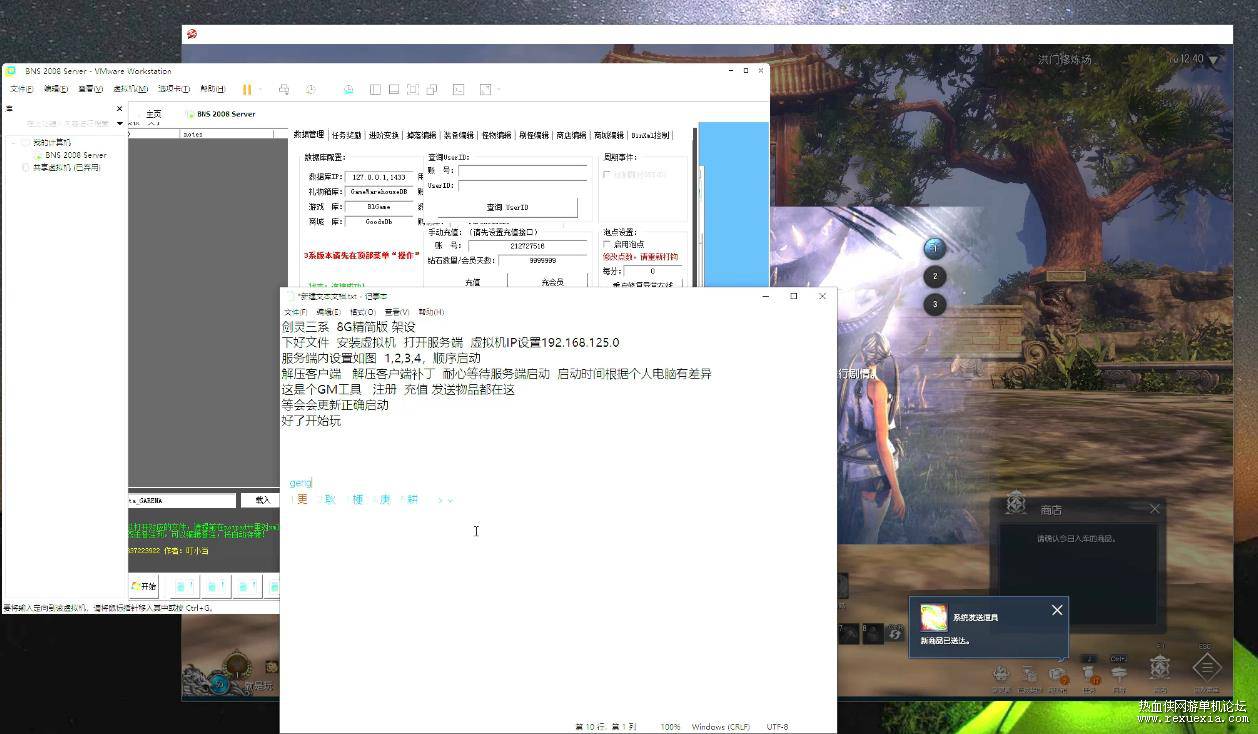This screenshot has height=734, width=1258.
Task: Click the 充值 button in the GM tool
Action: (x=472, y=282)
